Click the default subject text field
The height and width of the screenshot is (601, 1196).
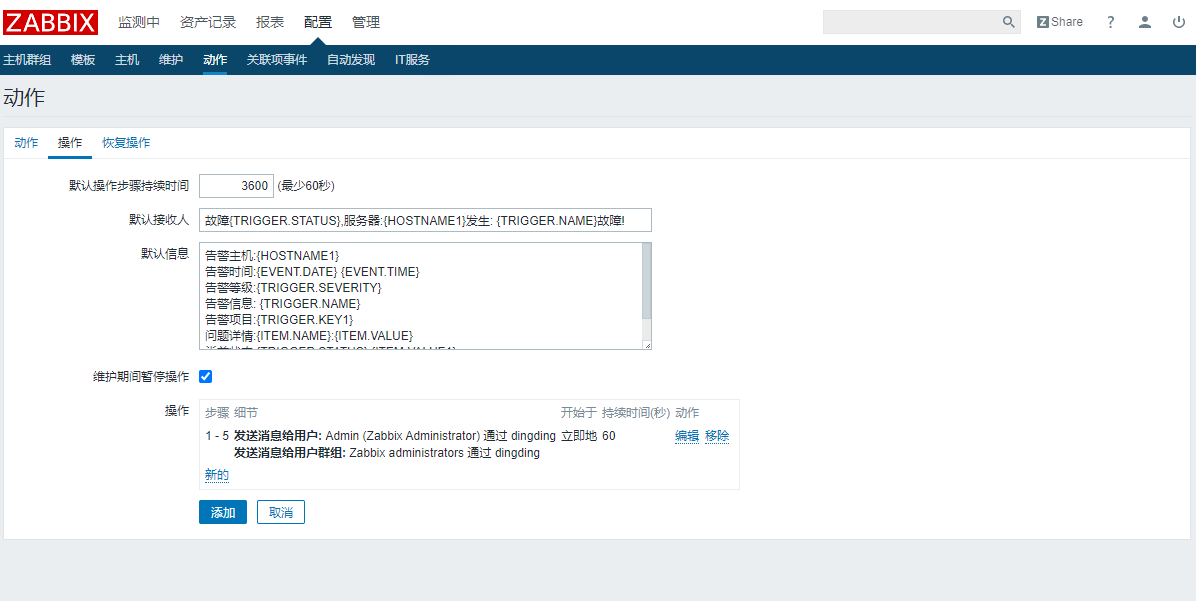pyautogui.click(x=425, y=220)
